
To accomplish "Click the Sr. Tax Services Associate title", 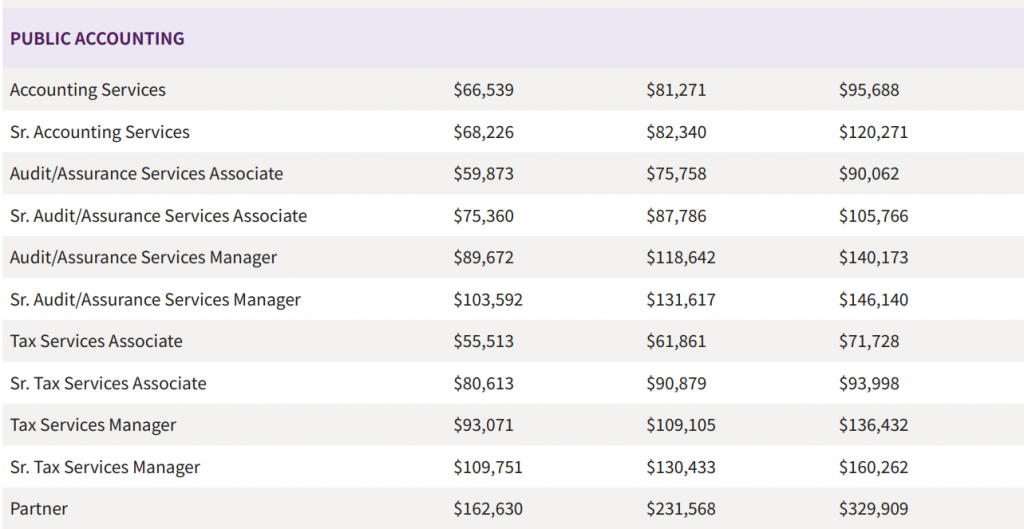I will (109, 384).
